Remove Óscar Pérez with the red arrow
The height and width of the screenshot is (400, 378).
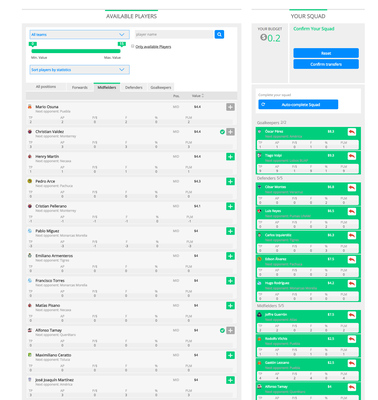pos(352,132)
